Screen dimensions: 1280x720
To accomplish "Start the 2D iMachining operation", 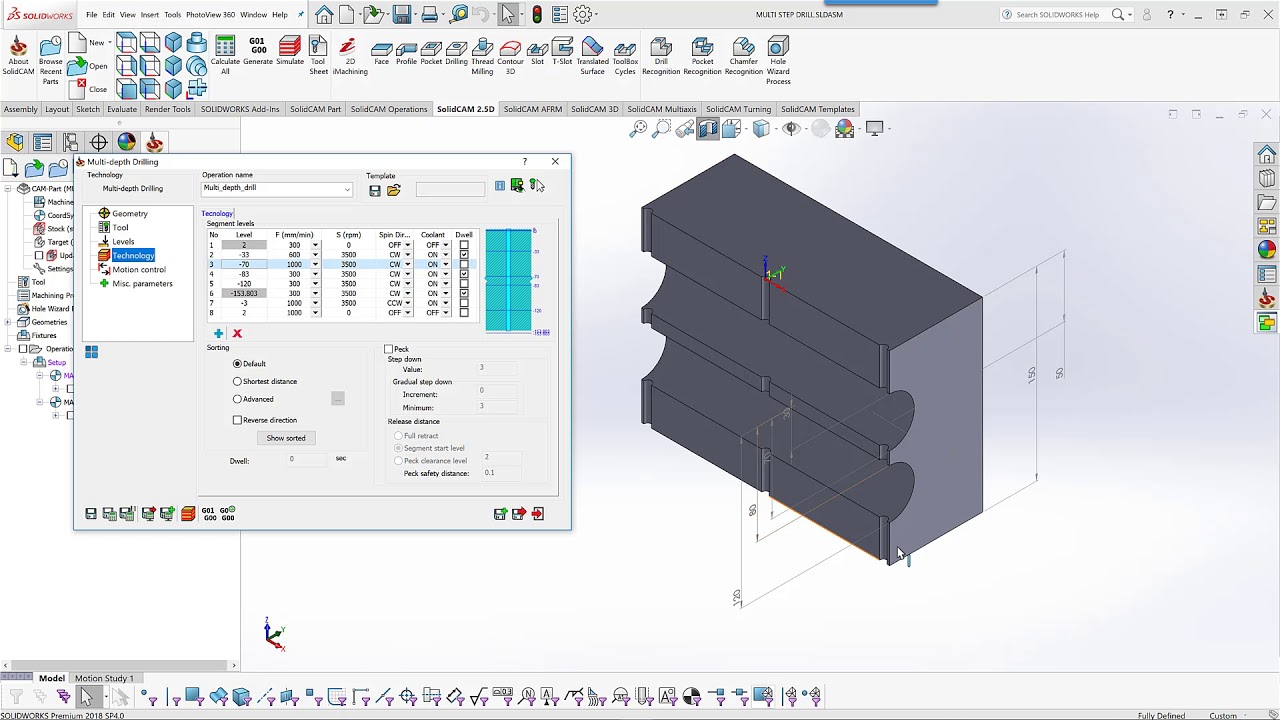I will click(x=349, y=55).
